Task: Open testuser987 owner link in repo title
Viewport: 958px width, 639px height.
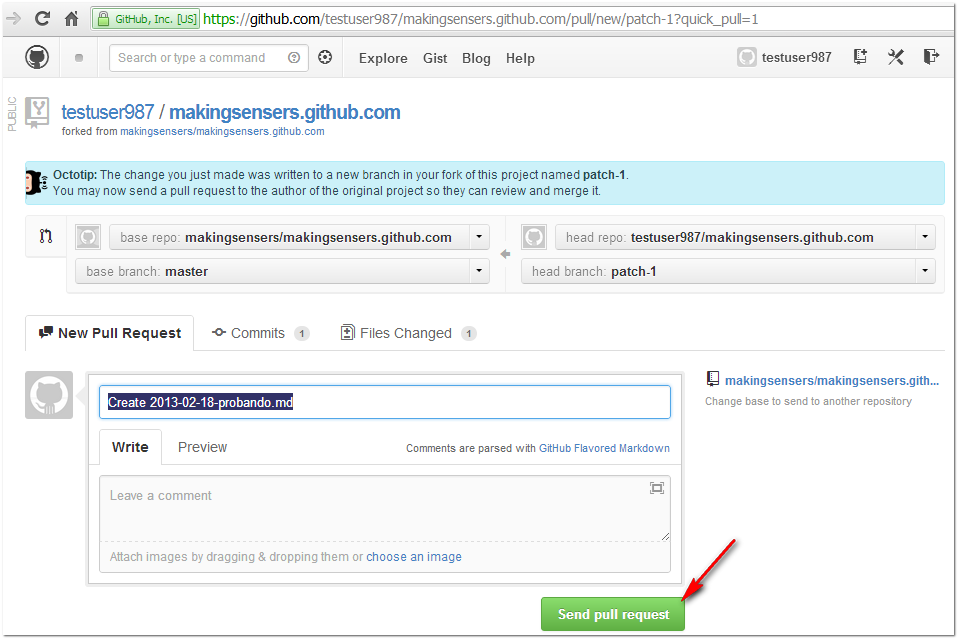Action: pyautogui.click(x=108, y=112)
